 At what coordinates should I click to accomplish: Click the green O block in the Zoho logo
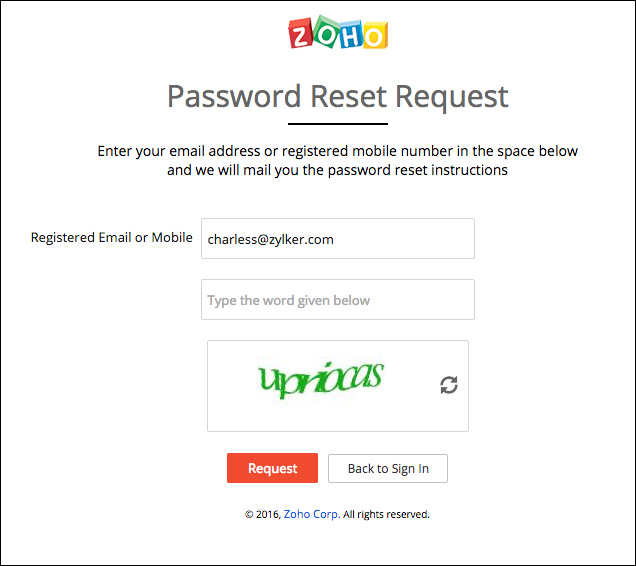[x=324, y=32]
